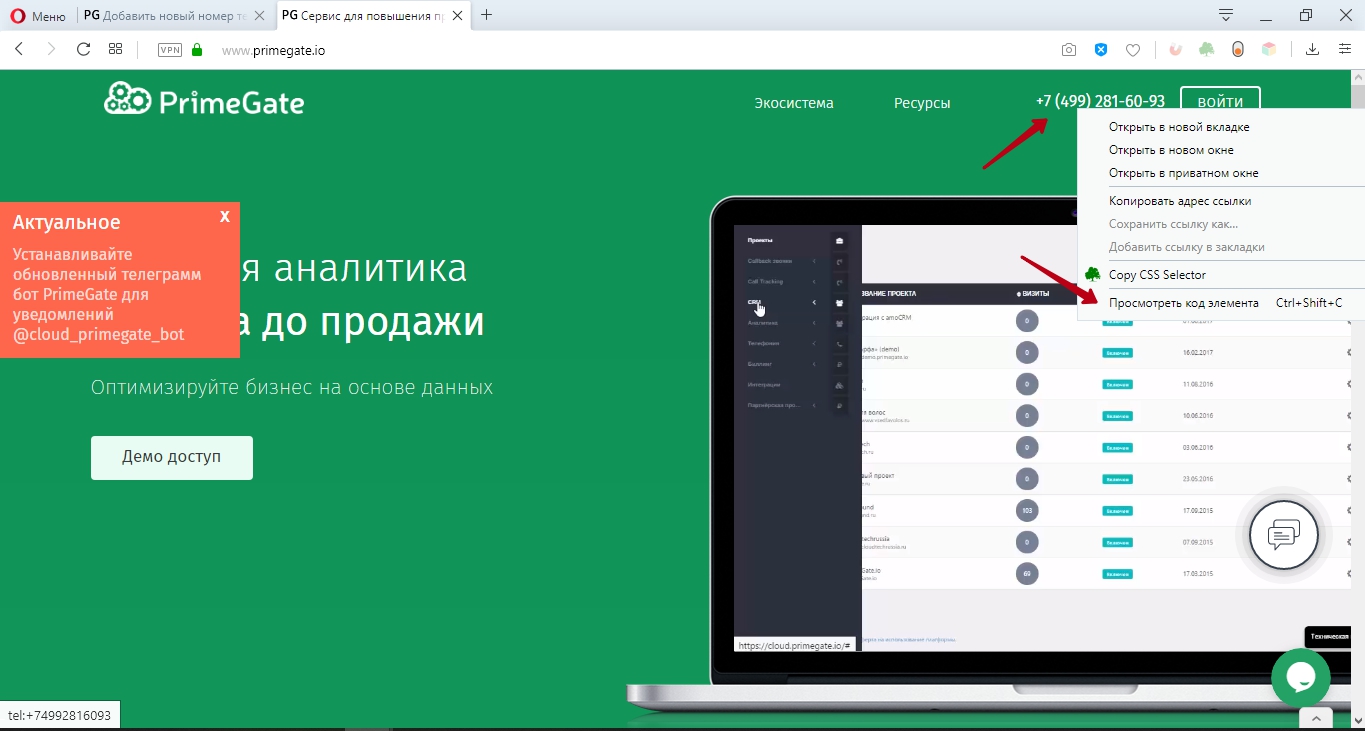Click the PrimeGate logo
Screen dimensions: 1365x731
[204, 99]
